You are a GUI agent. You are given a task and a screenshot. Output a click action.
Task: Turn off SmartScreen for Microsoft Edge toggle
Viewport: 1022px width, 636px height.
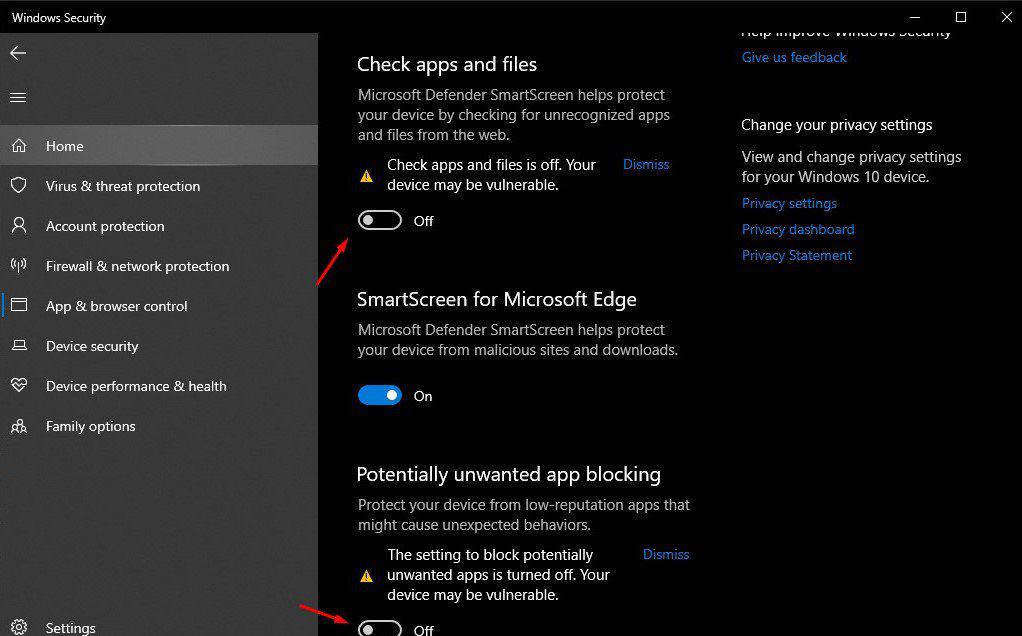pyautogui.click(x=379, y=395)
